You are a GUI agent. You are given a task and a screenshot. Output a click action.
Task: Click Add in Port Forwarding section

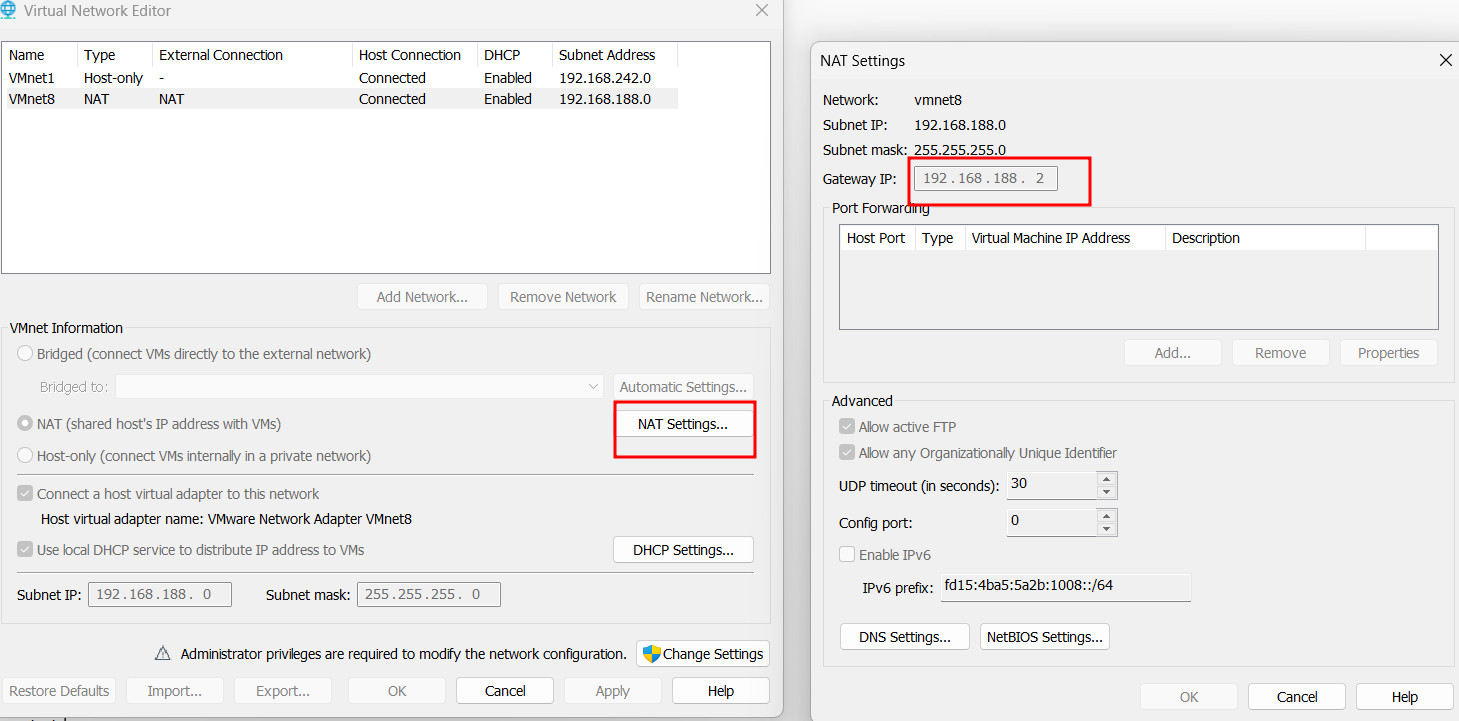(x=1173, y=353)
